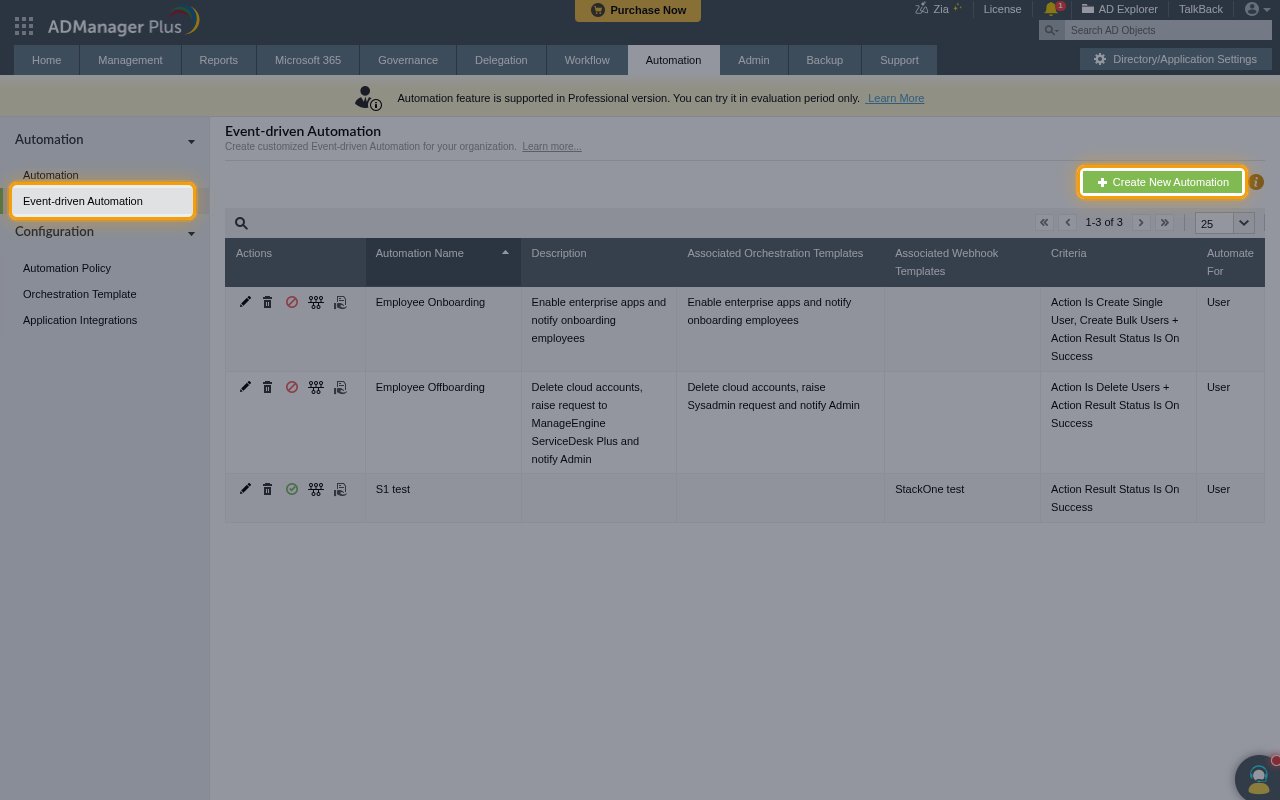Go to the Backup tab
This screenshot has height=800, width=1280.
[x=824, y=60]
